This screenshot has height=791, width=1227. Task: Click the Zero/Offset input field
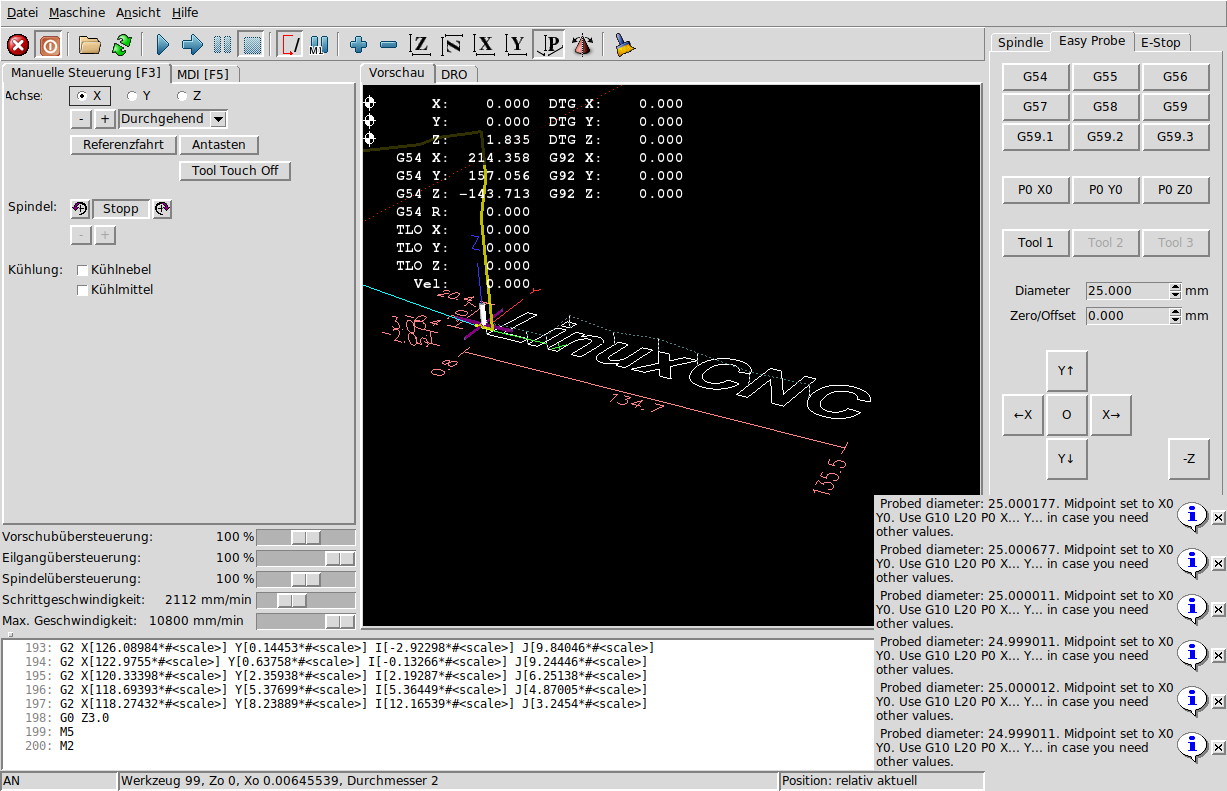pyautogui.click(x=1127, y=316)
